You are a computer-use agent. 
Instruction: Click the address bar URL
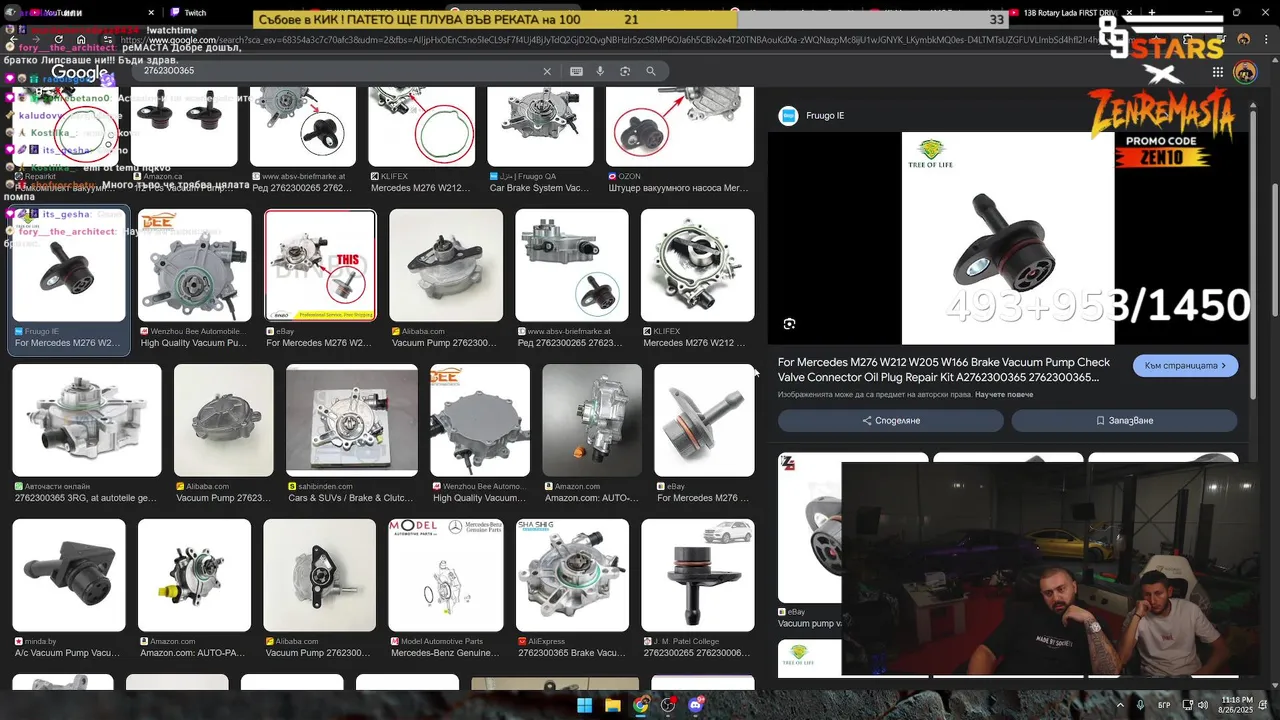(x=610, y=39)
